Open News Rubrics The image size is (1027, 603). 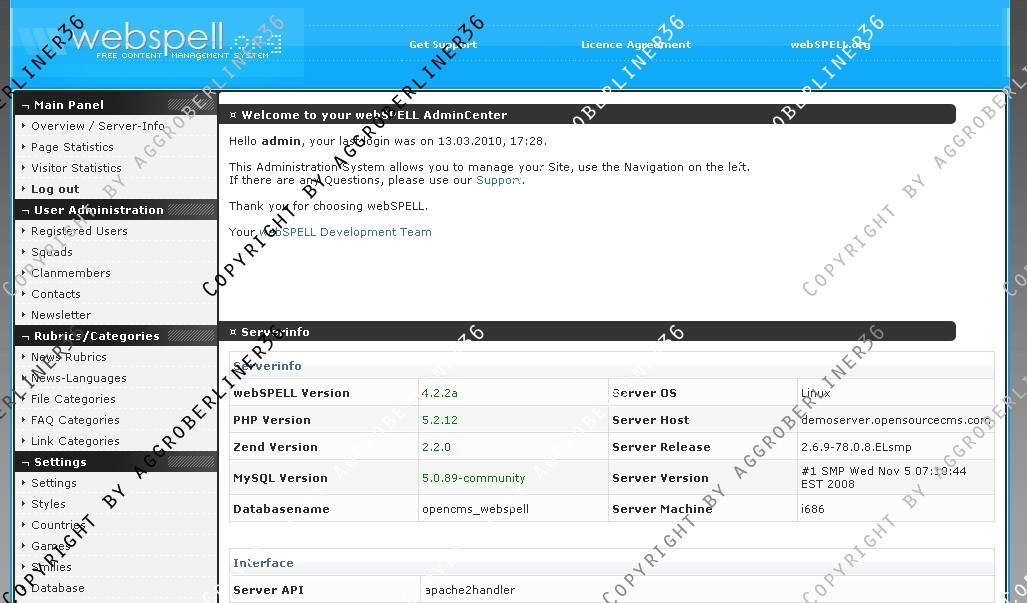coord(69,357)
